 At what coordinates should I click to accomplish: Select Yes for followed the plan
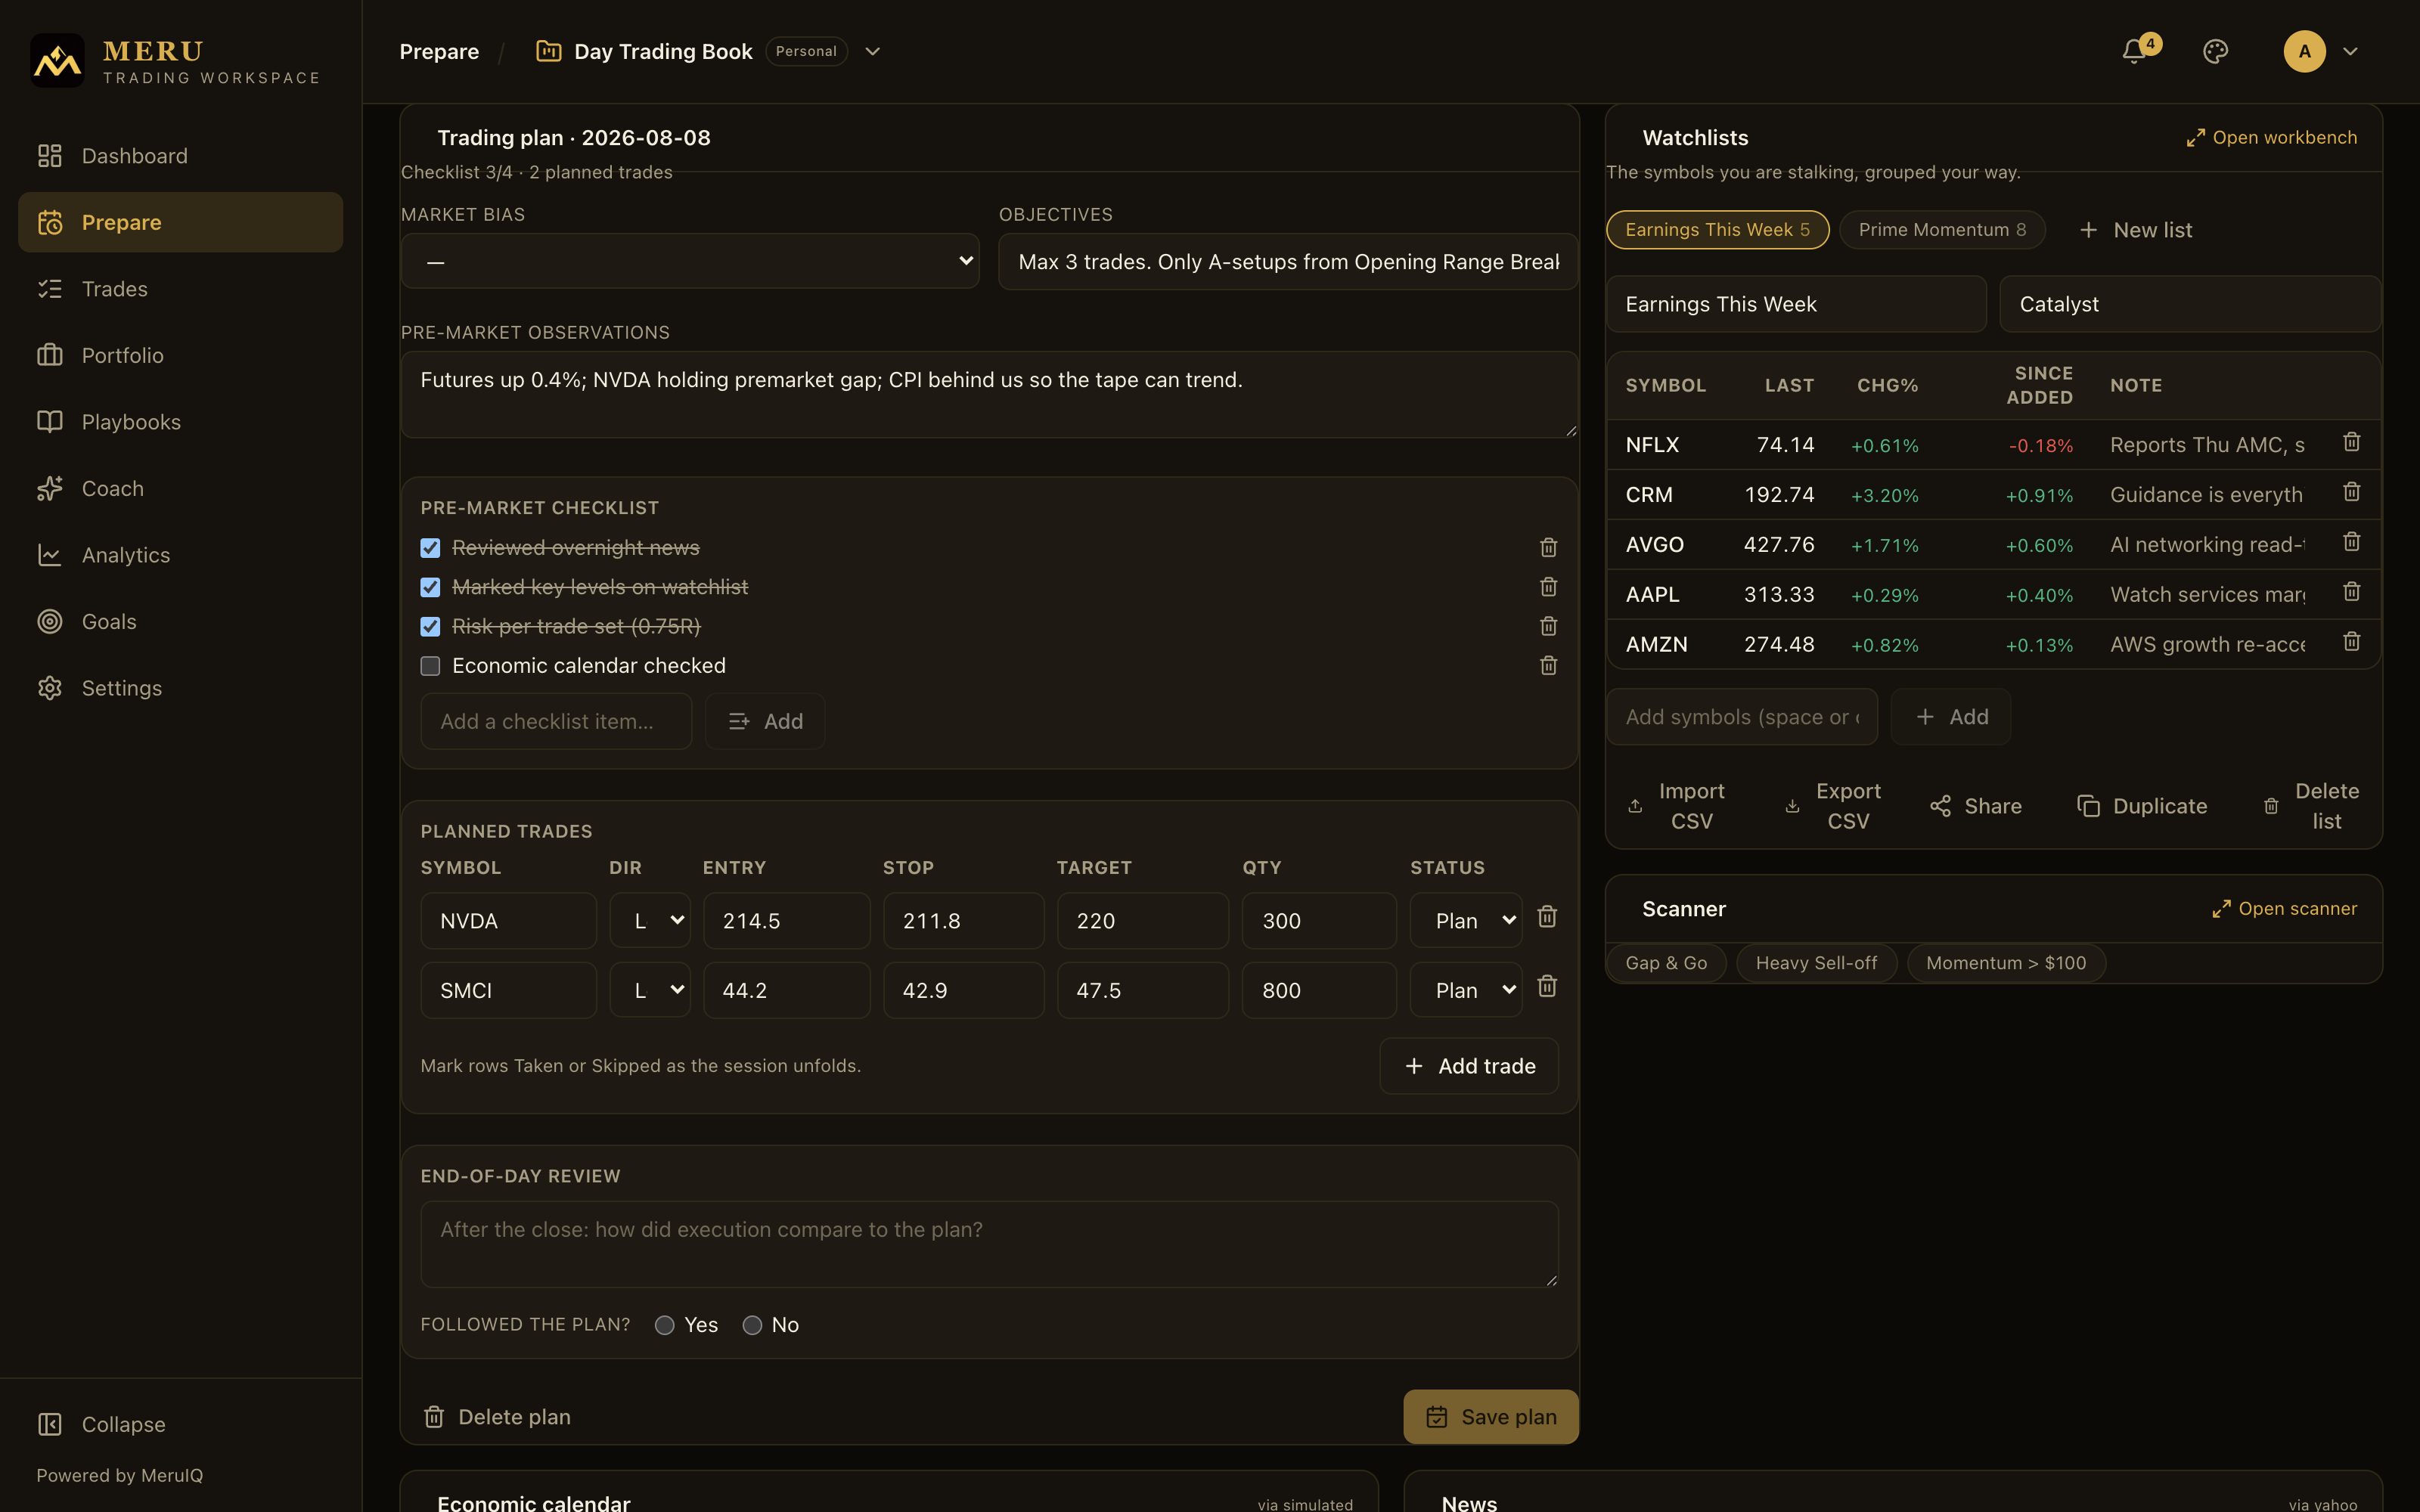[x=664, y=1325]
